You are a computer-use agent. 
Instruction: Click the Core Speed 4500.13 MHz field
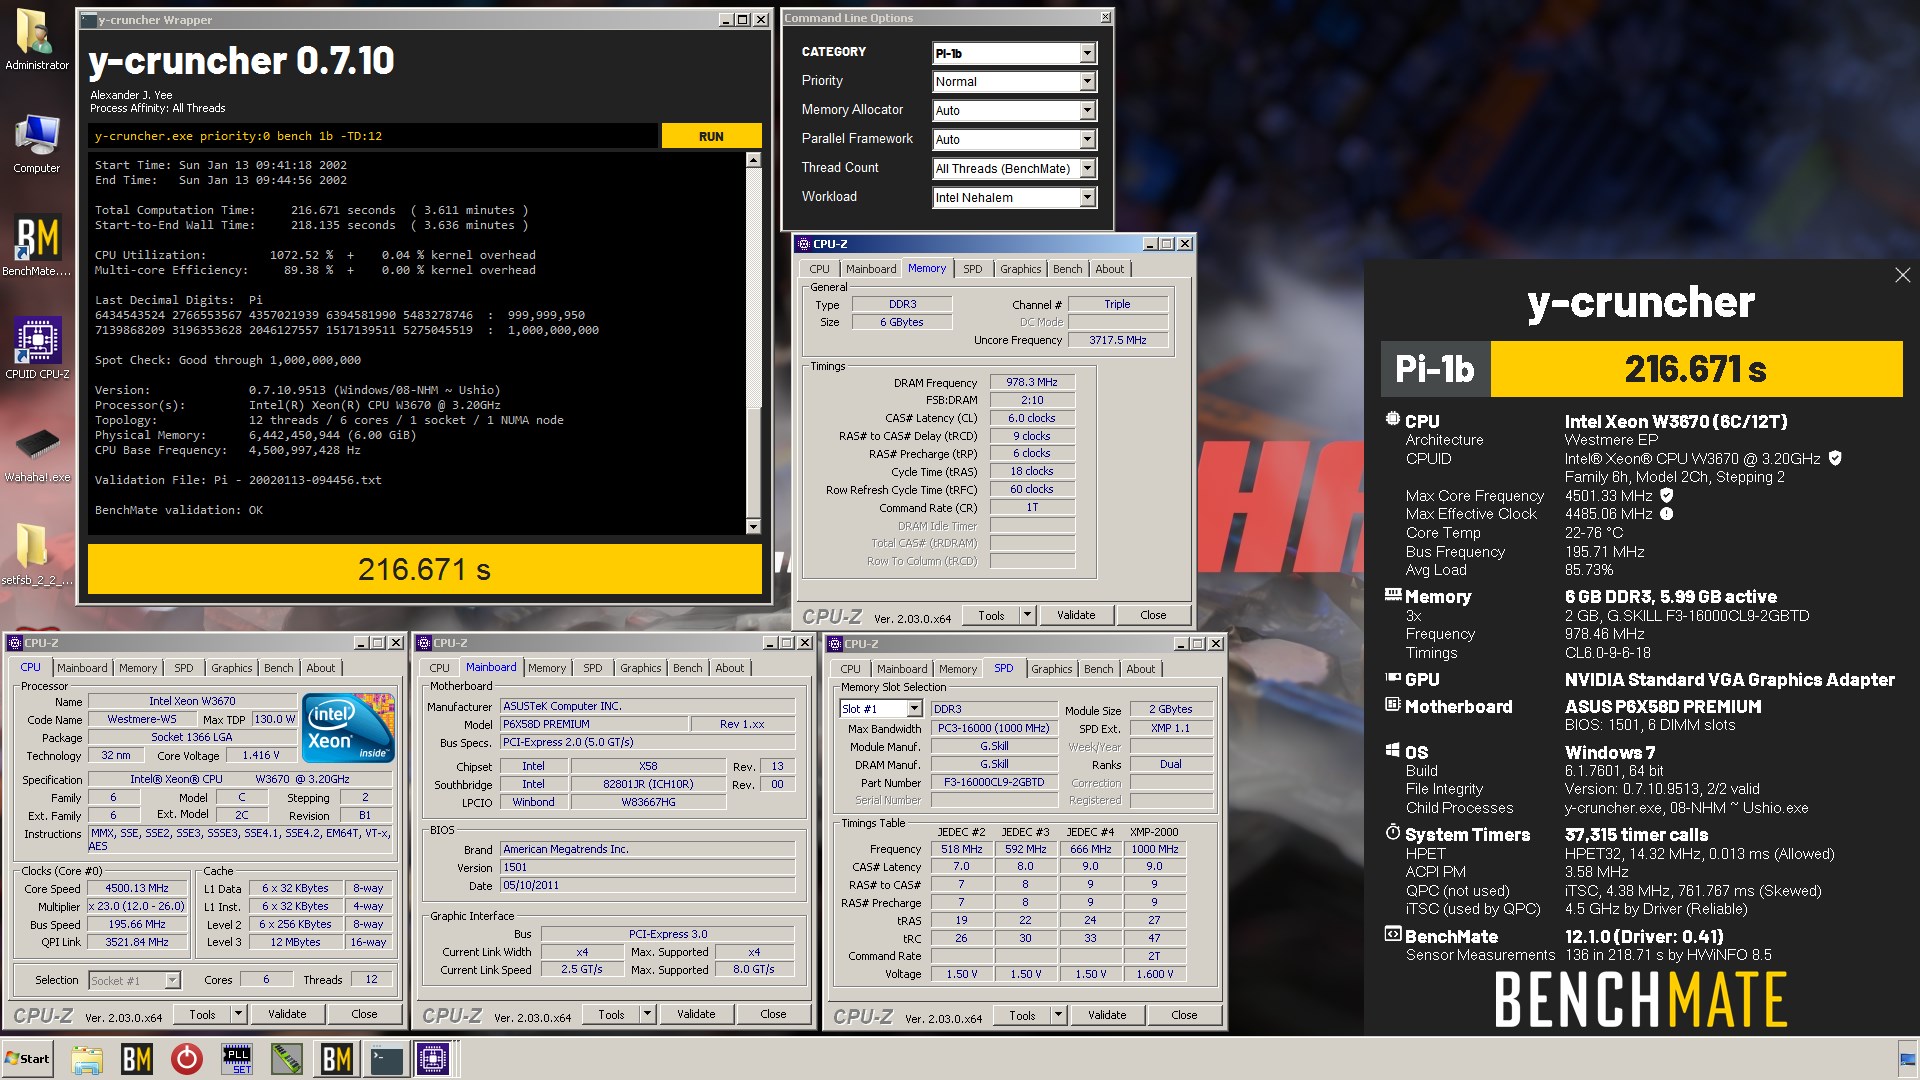[x=137, y=888]
